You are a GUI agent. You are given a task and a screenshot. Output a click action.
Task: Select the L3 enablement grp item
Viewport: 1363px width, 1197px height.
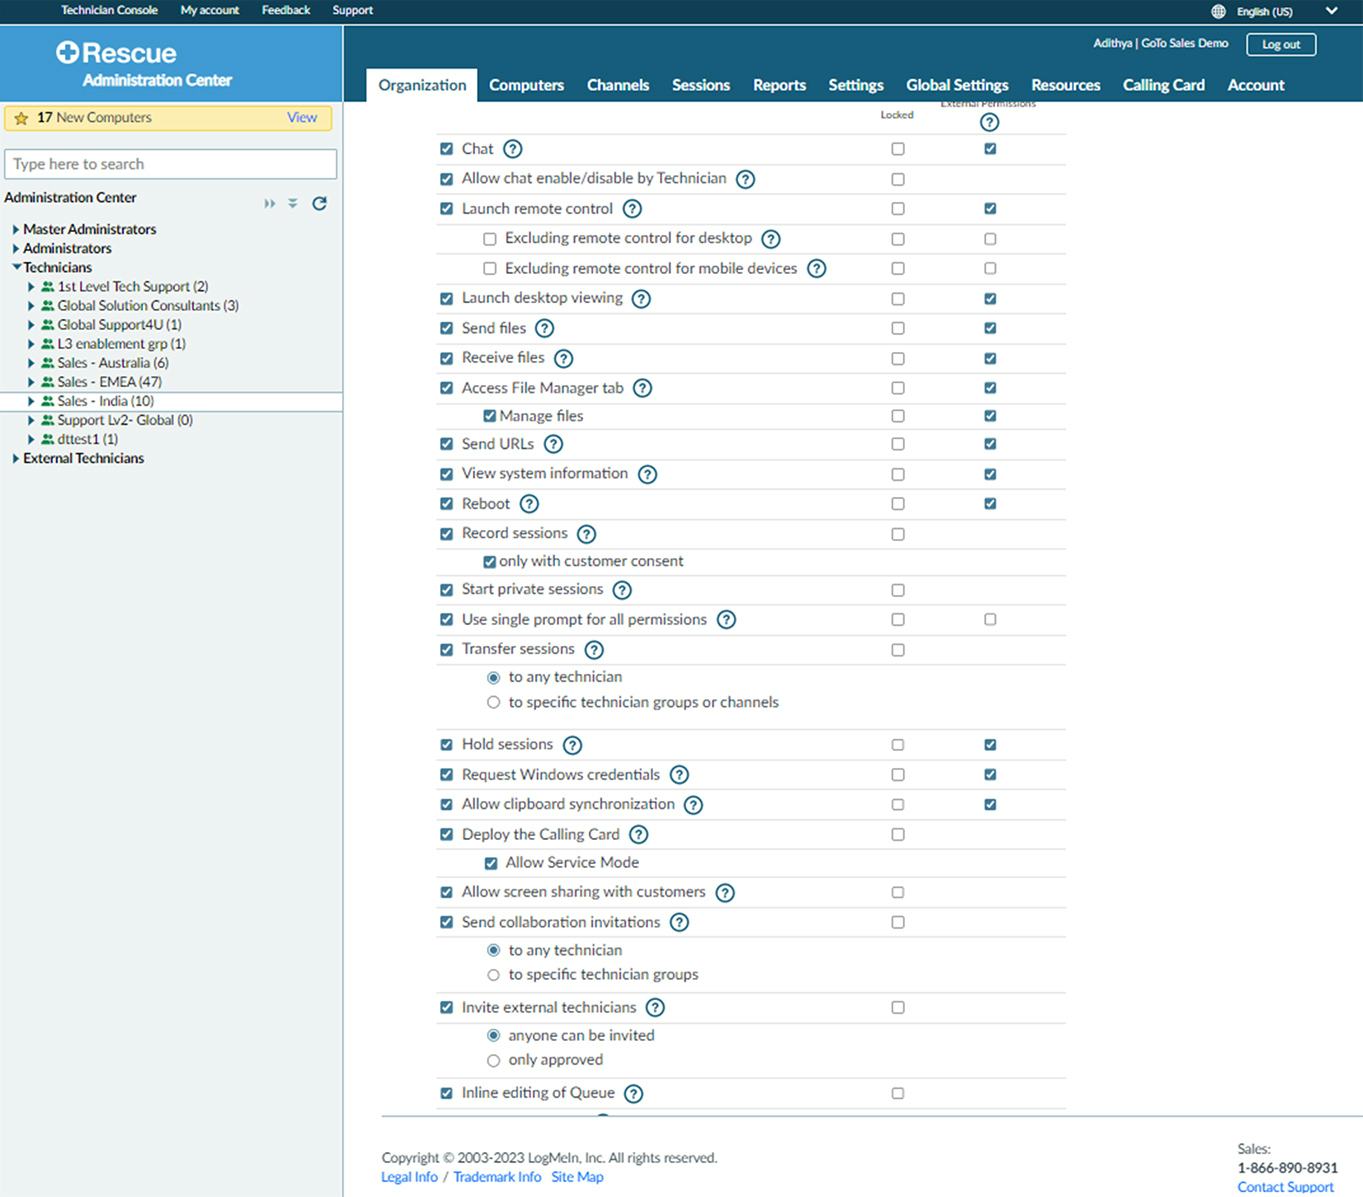(121, 344)
